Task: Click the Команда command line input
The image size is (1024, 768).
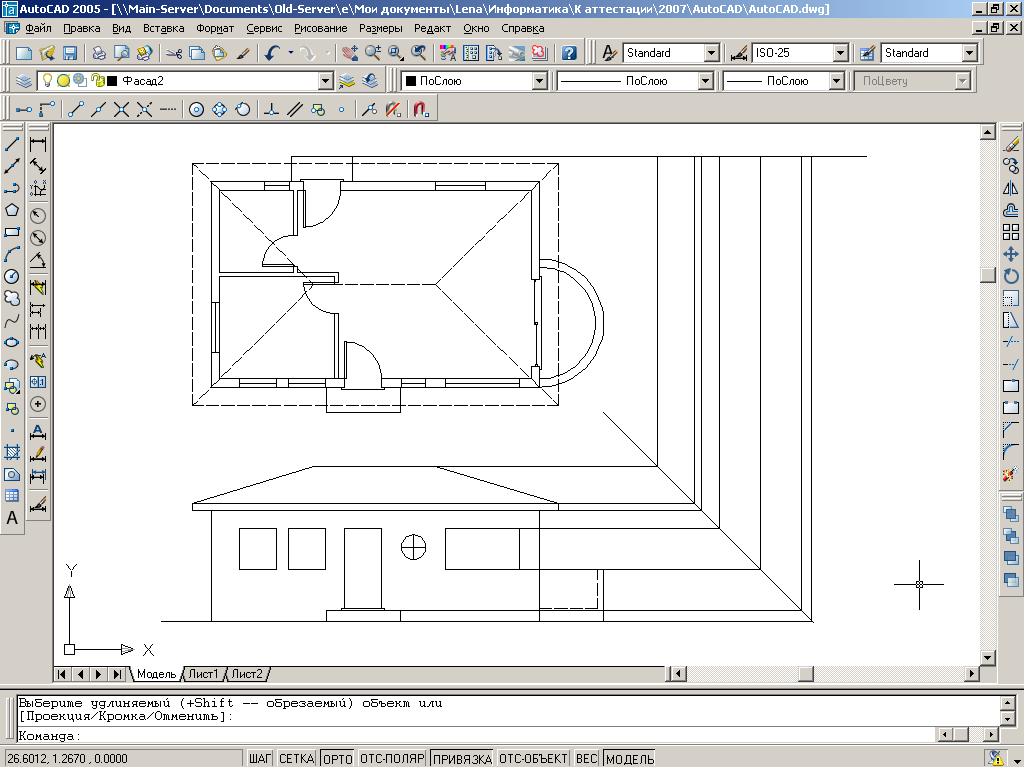Action: 477,736
